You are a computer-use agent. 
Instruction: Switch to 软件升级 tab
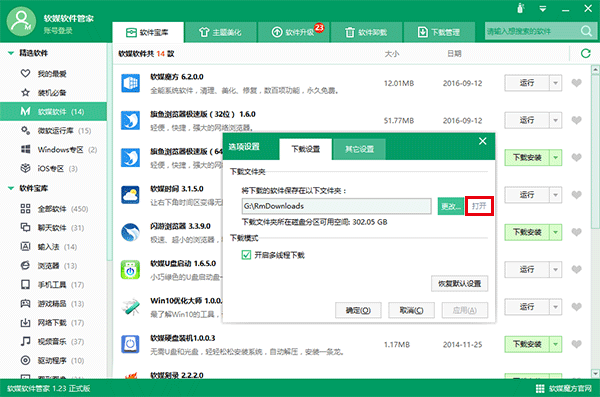coord(293,32)
